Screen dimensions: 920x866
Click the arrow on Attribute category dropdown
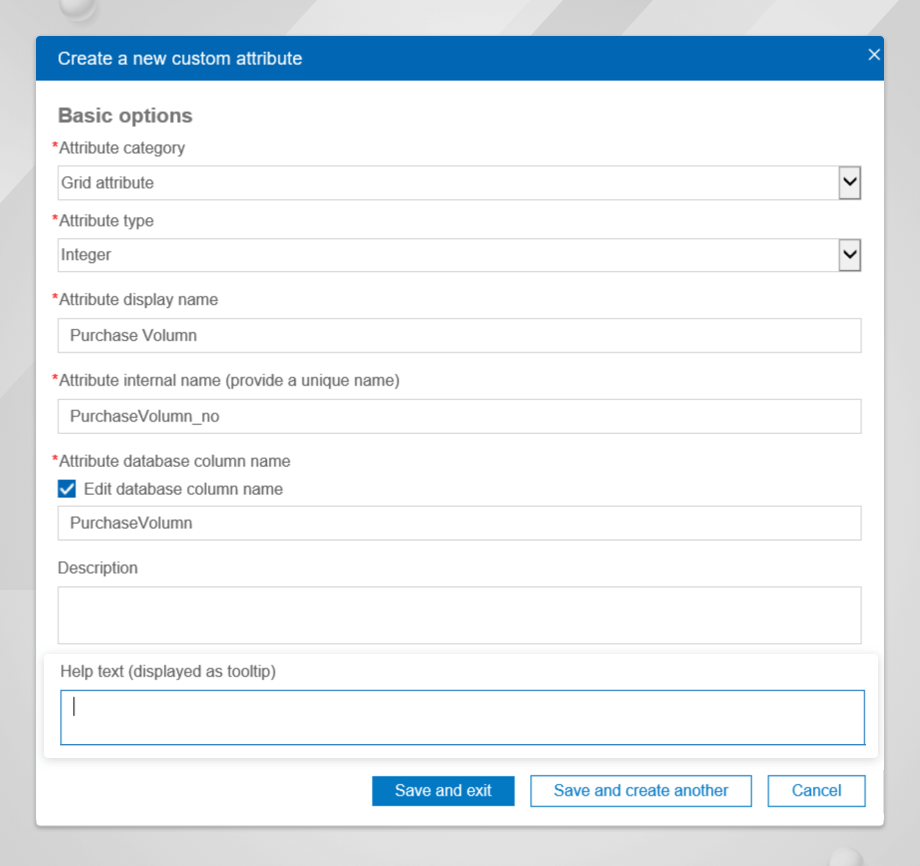point(849,183)
